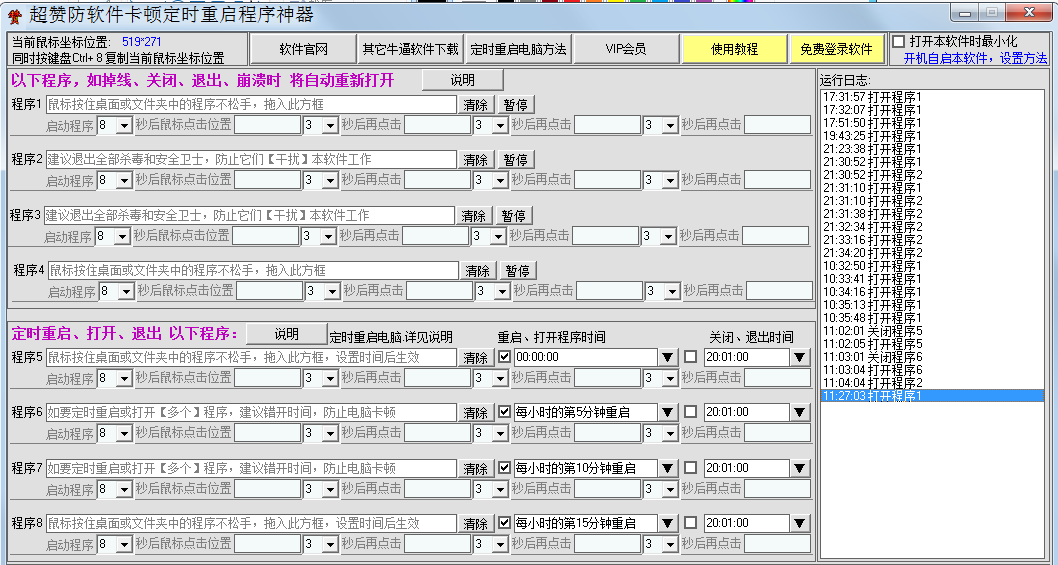Select log entry 10:32:50 打开程序1
Viewport: 1058px width, 565px height.
[931, 266]
